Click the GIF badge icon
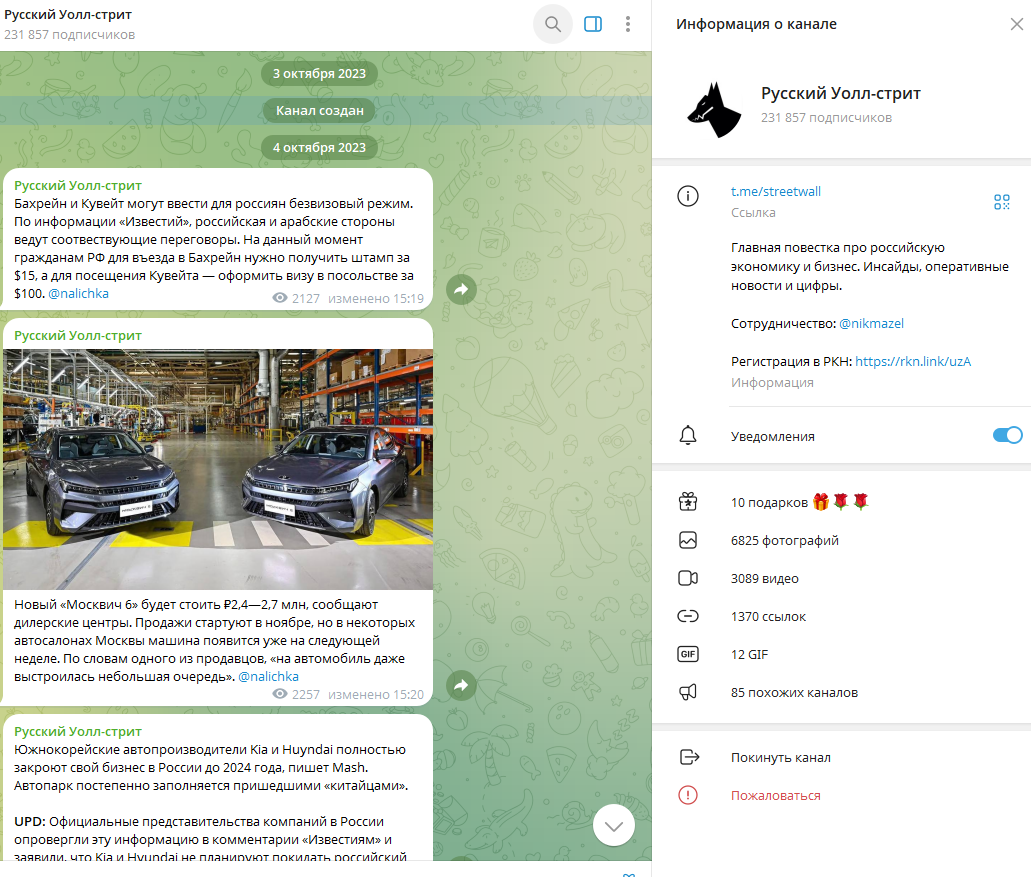This screenshot has height=877, width=1031. [688, 654]
